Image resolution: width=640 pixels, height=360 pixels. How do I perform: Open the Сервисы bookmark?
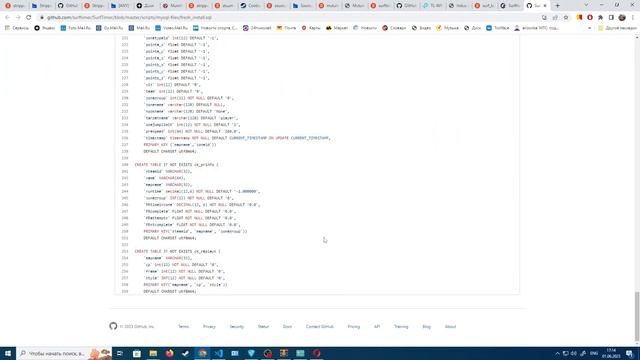pos(16,28)
